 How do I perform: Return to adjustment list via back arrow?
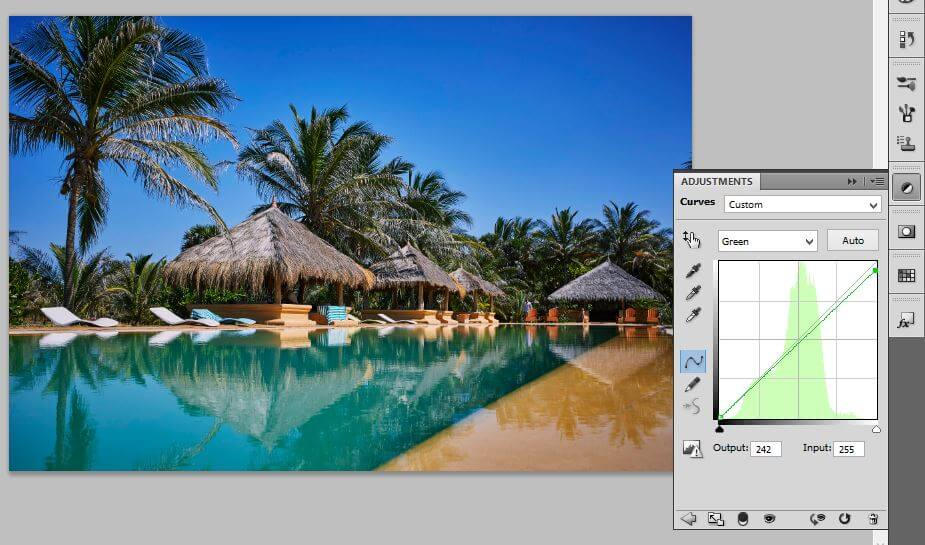click(x=688, y=518)
